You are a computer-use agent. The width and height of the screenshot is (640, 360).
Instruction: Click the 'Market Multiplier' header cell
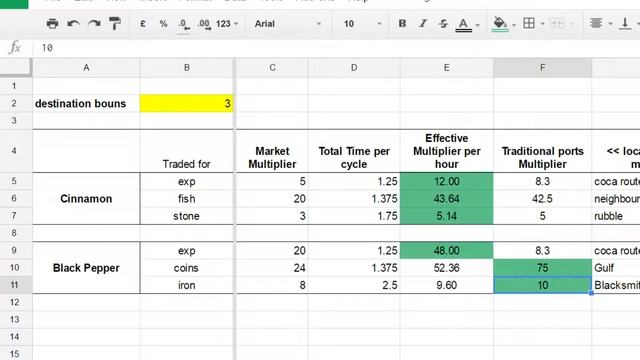coord(272,151)
